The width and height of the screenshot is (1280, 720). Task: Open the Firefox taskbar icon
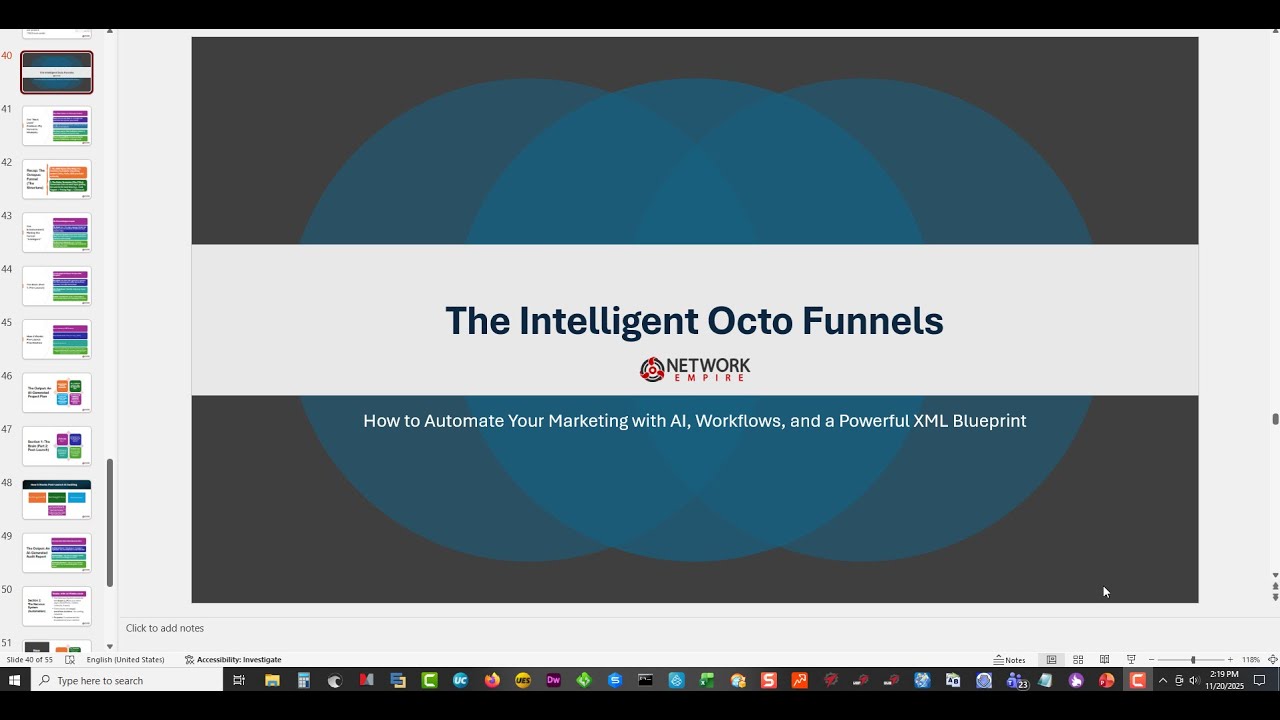pyautogui.click(x=492, y=681)
